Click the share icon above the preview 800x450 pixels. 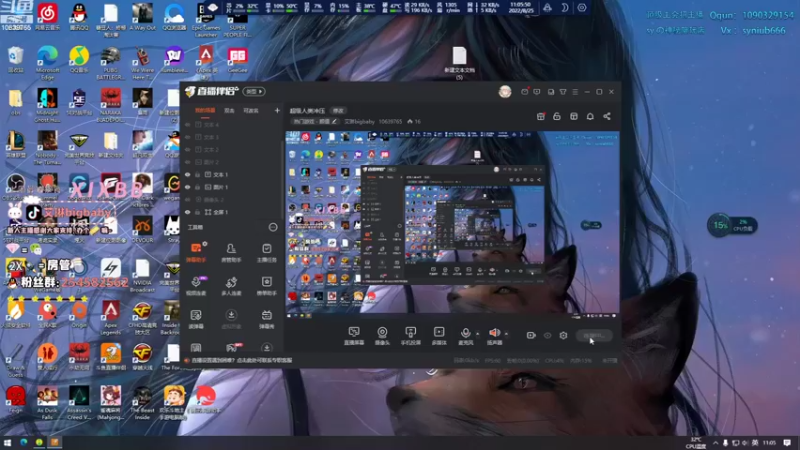pyautogui.click(x=607, y=116)
